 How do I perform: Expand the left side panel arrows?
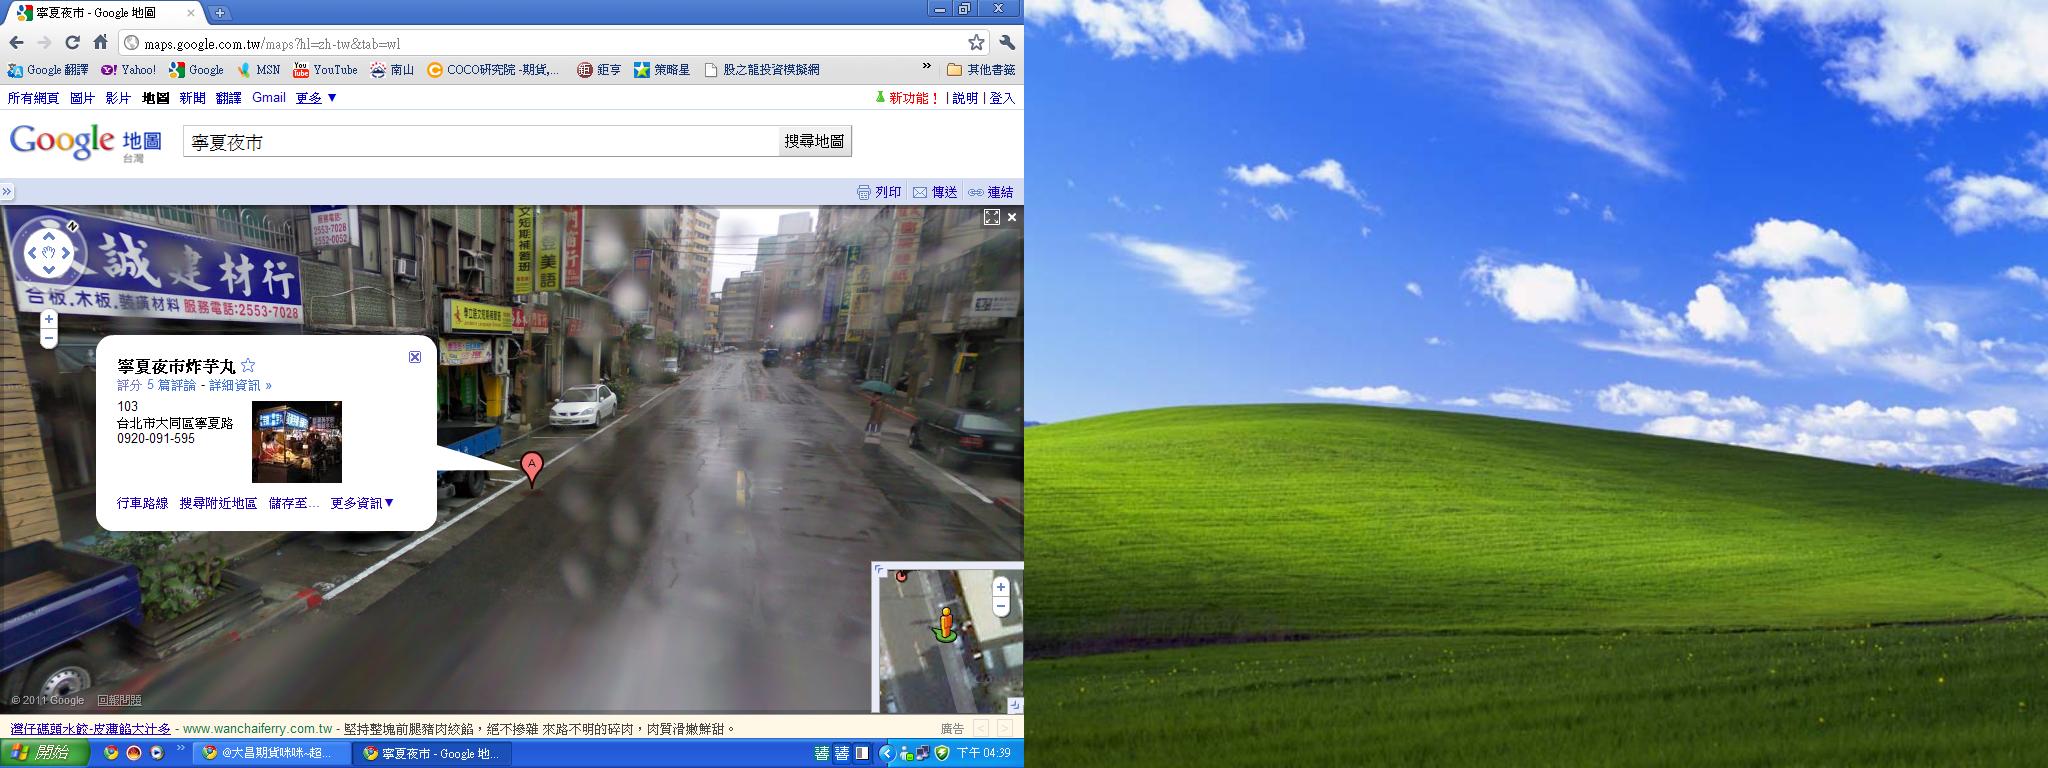pos(6,191)
